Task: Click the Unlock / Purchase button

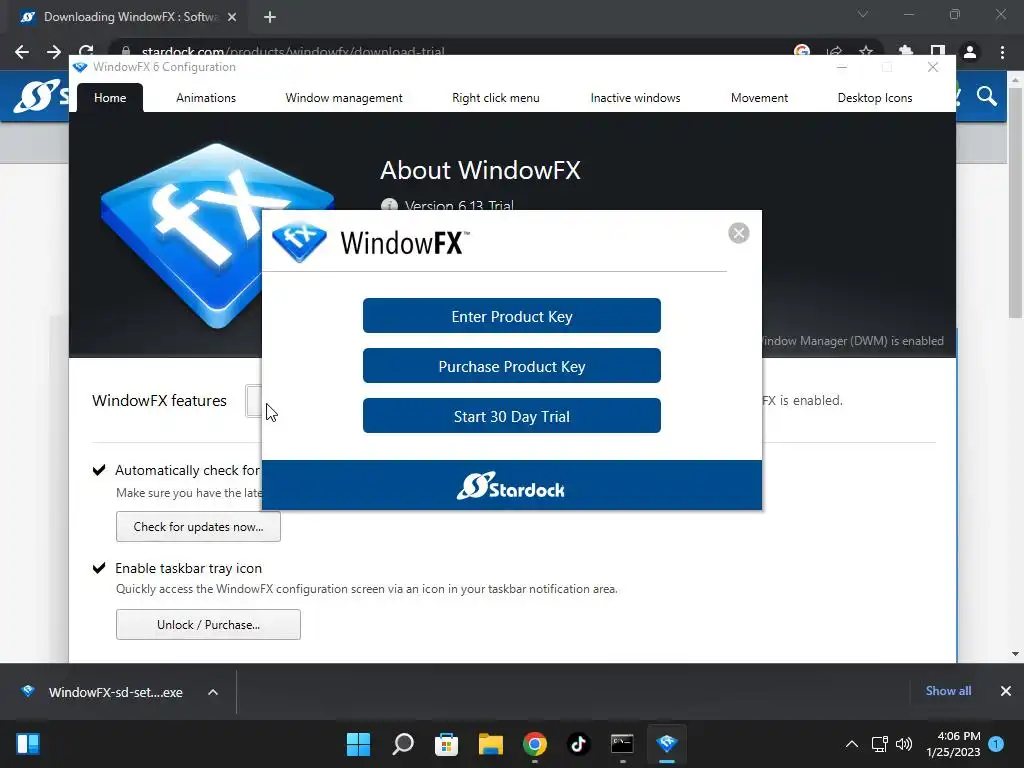Action: tap(208, 625)
